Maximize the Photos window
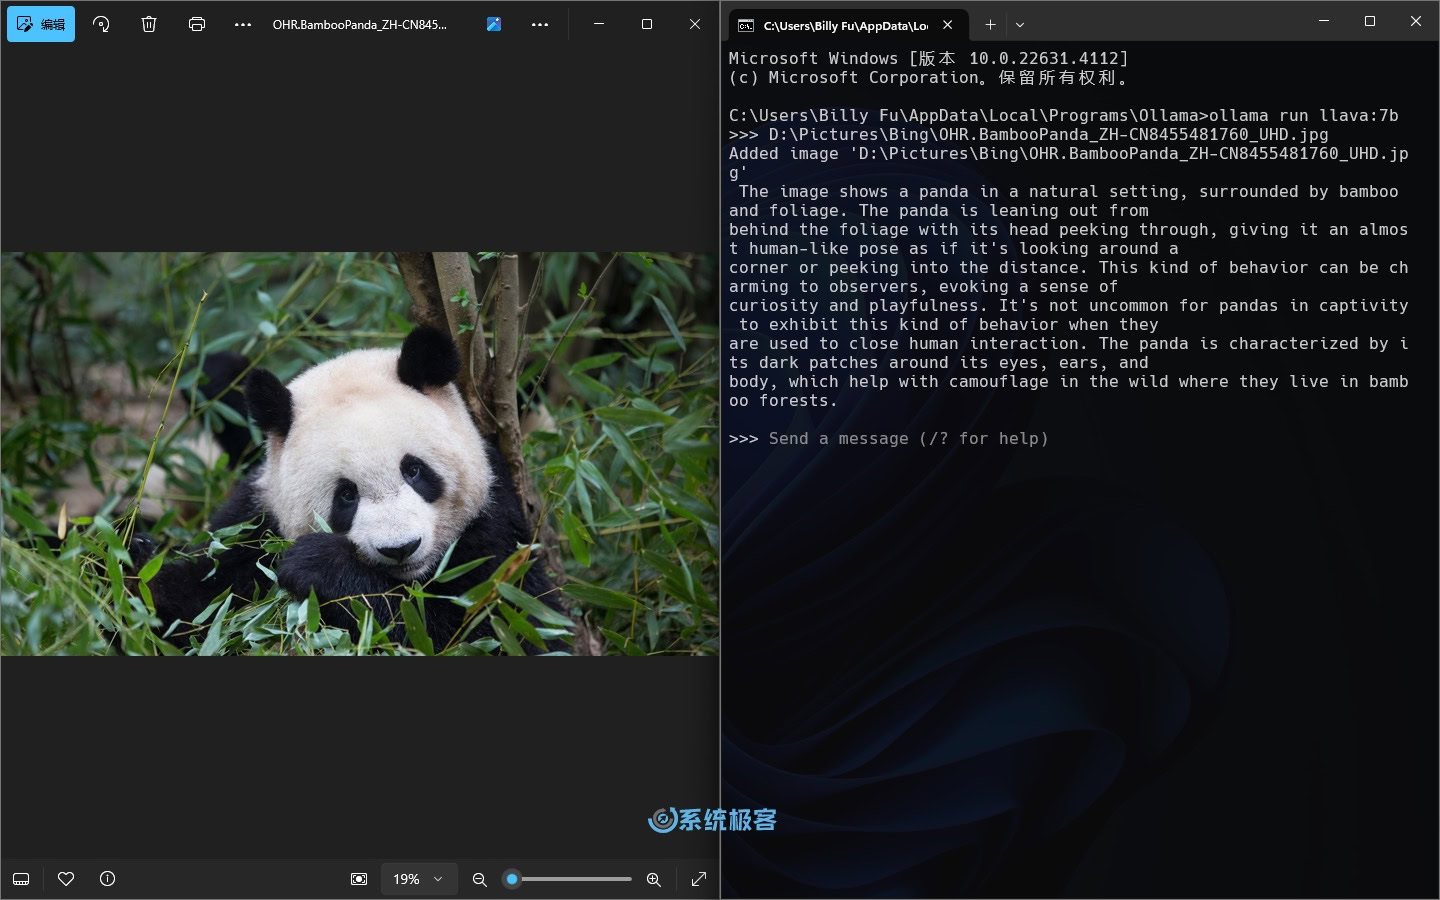1440x900 pixels. pos(647,24)
